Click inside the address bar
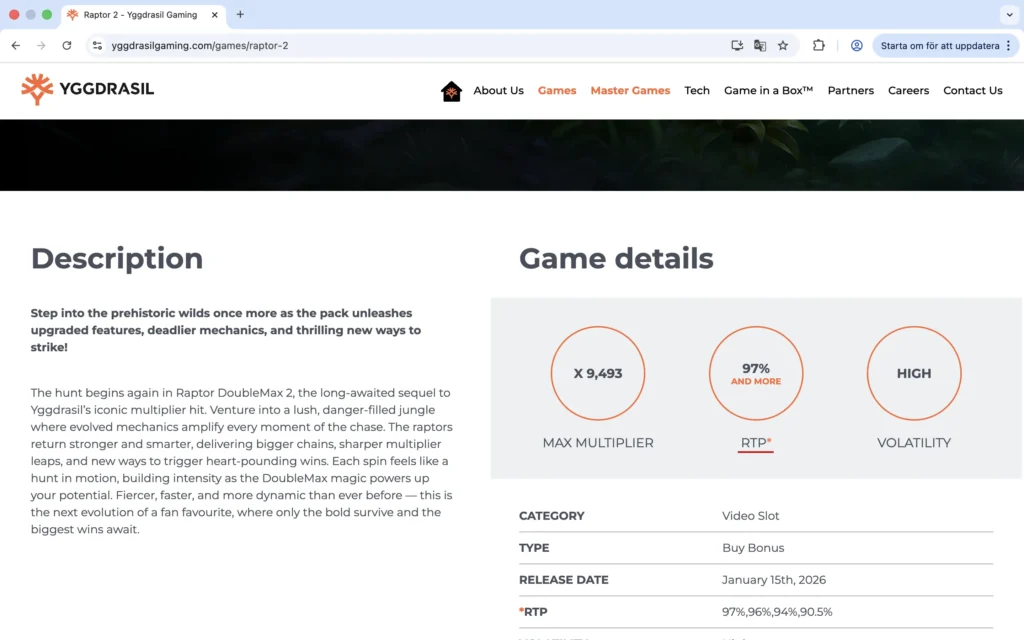 300,45
